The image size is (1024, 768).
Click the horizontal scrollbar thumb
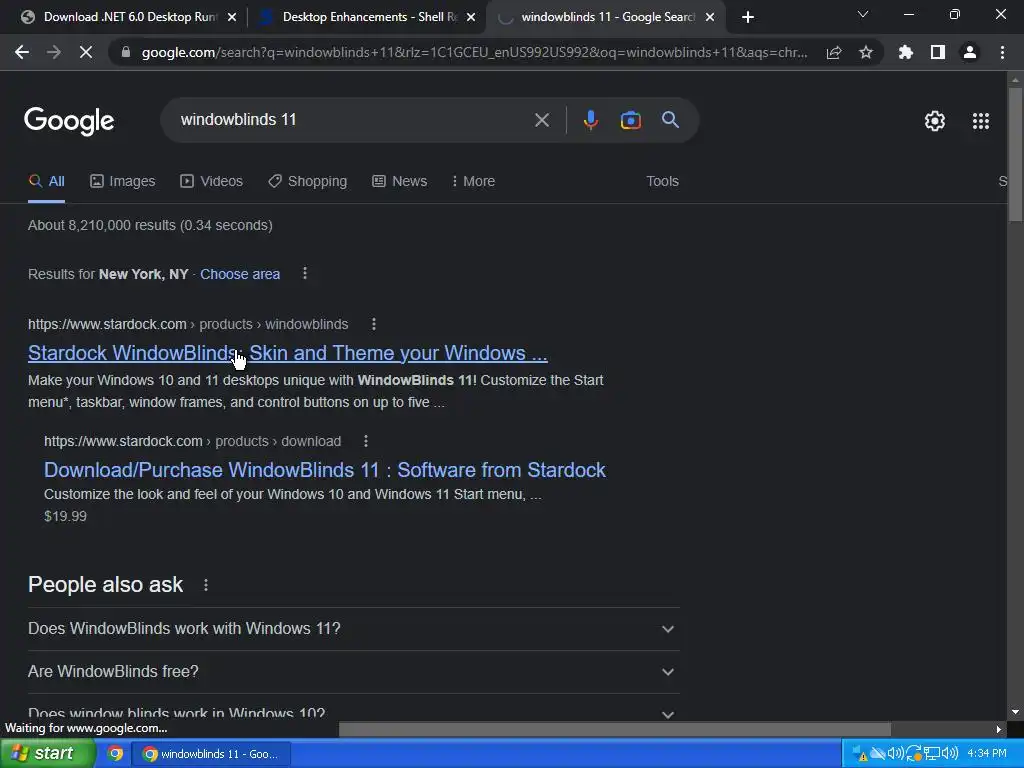[615, 729]
